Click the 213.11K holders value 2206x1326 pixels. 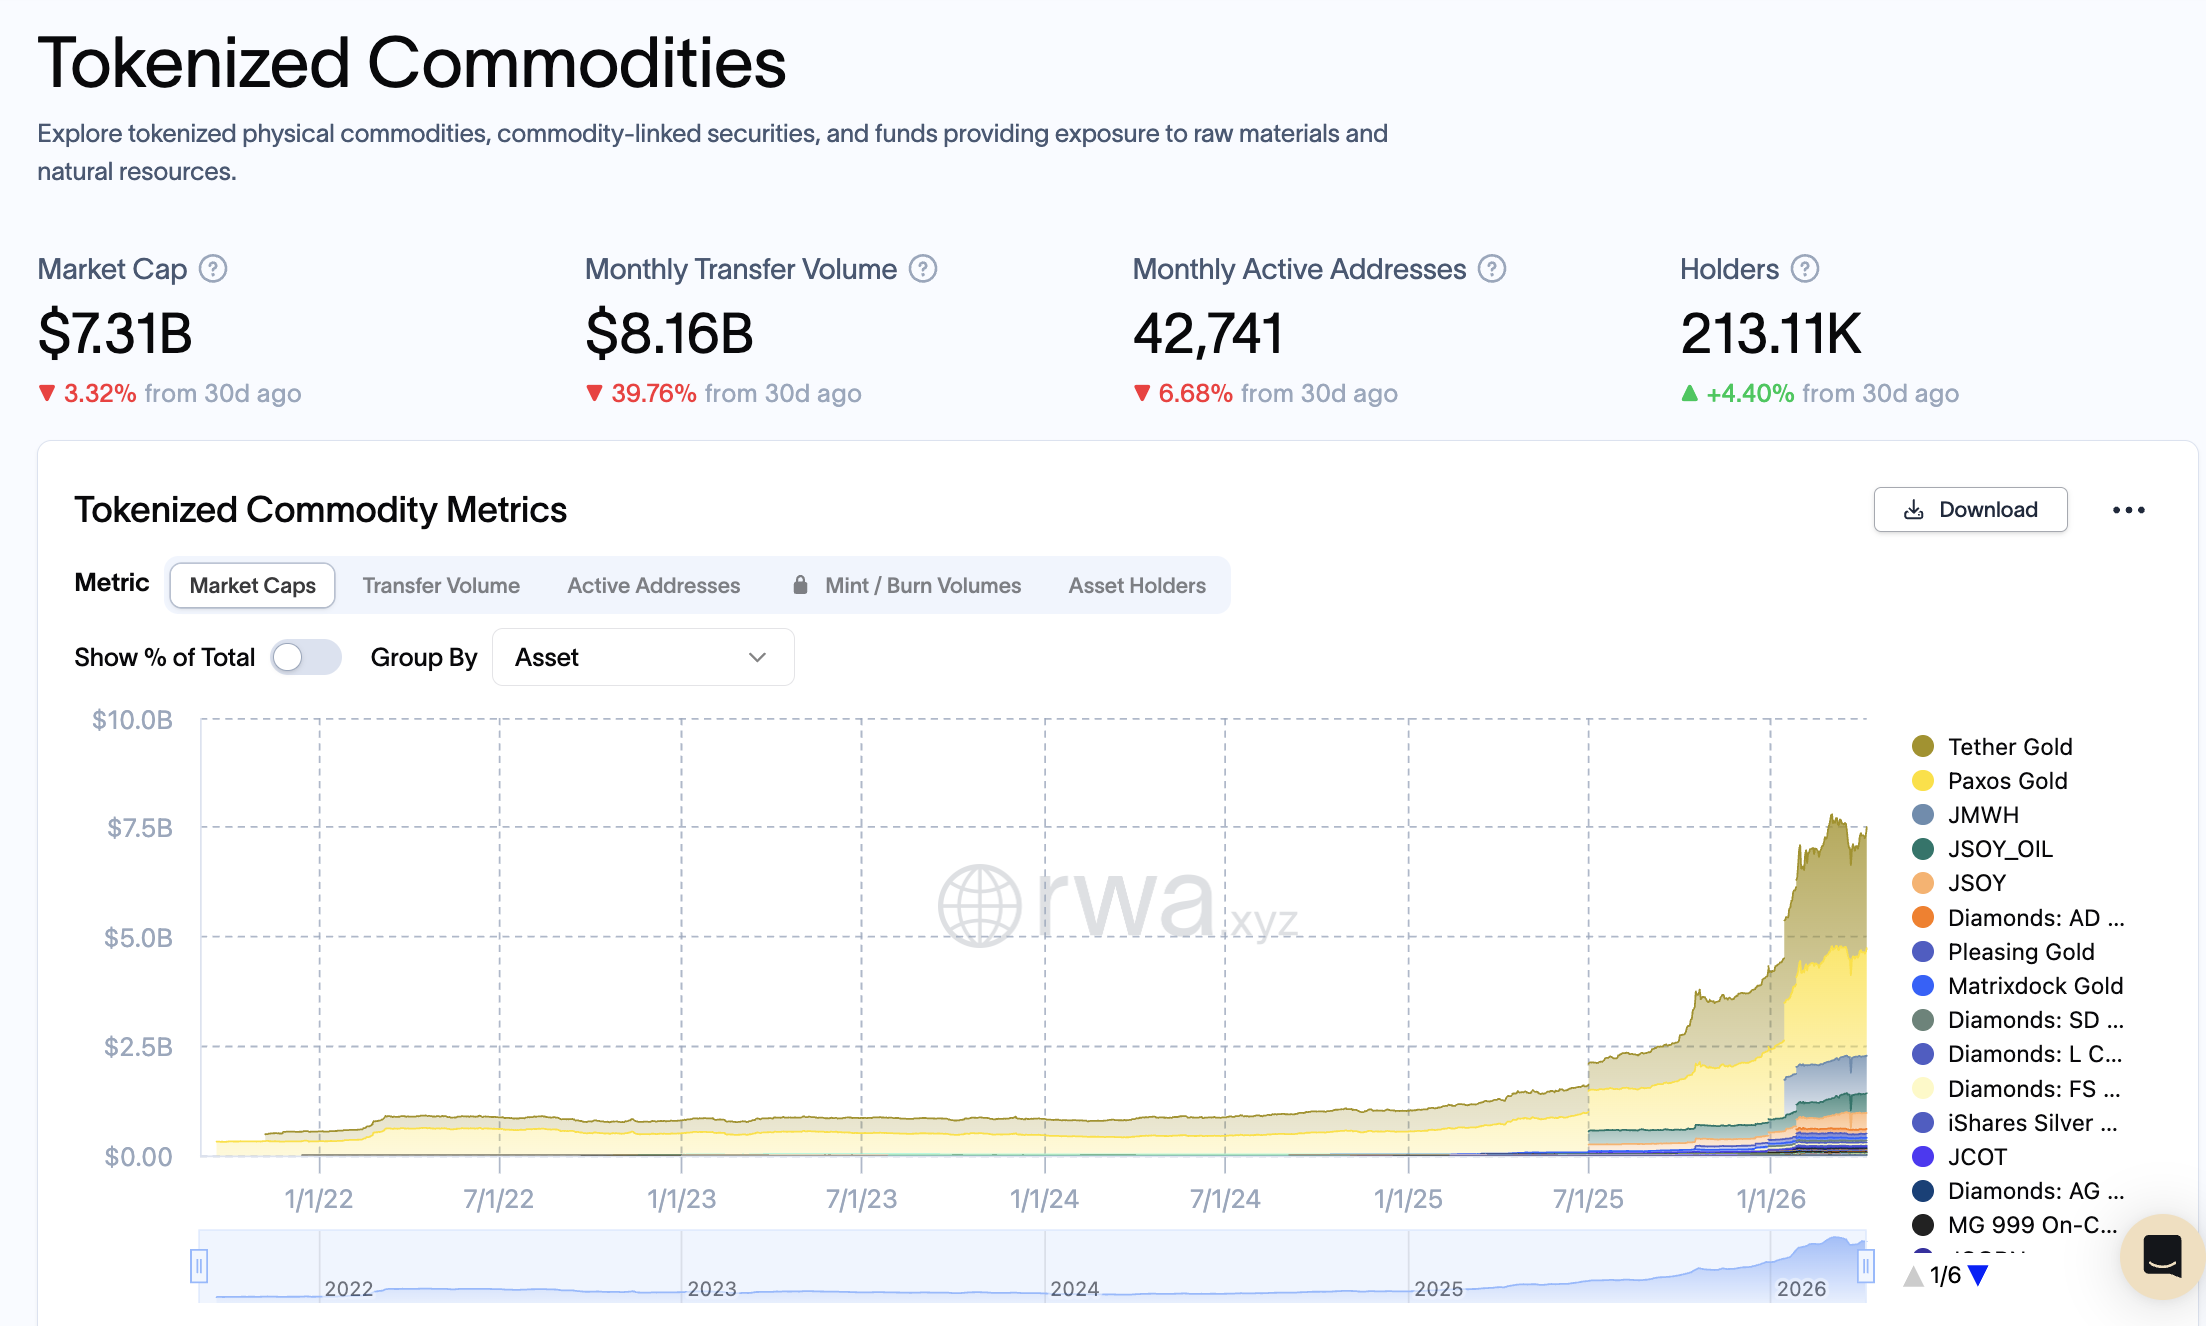(x=1771, y=334)
